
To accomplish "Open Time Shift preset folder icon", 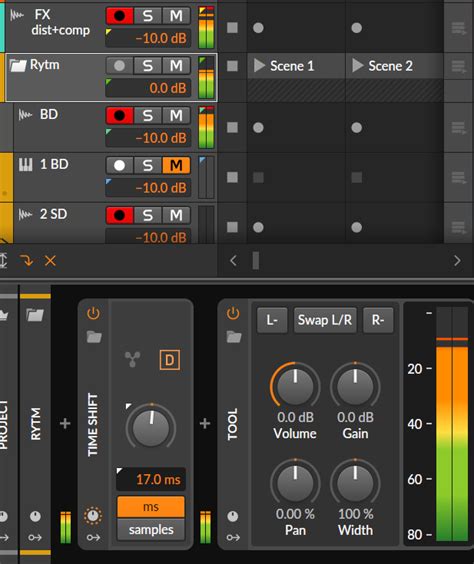I will (94, 337).
